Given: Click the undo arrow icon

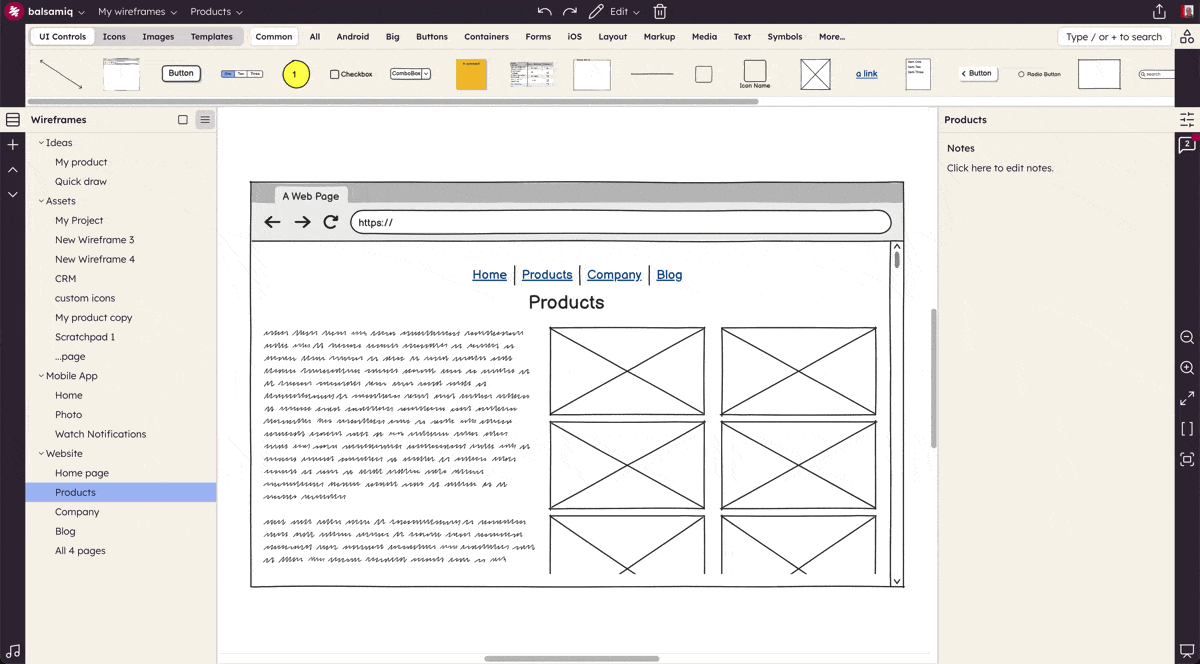Looking at the screenshot, I should click(544, 12).
